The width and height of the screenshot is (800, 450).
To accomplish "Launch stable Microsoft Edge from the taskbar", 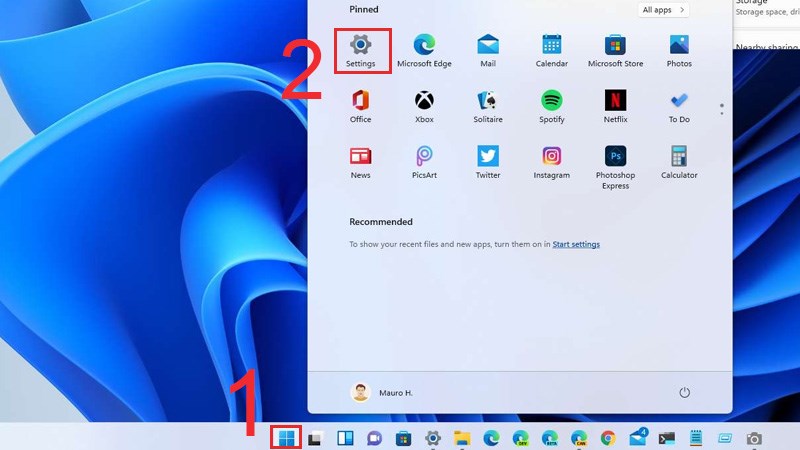I will click(491, 438).
